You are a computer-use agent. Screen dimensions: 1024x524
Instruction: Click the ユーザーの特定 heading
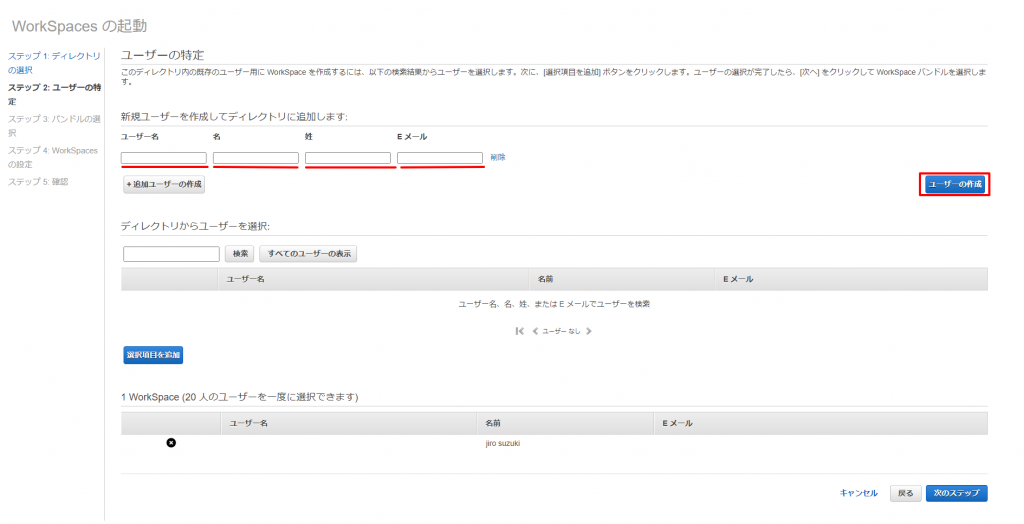[x=163, y=55]
